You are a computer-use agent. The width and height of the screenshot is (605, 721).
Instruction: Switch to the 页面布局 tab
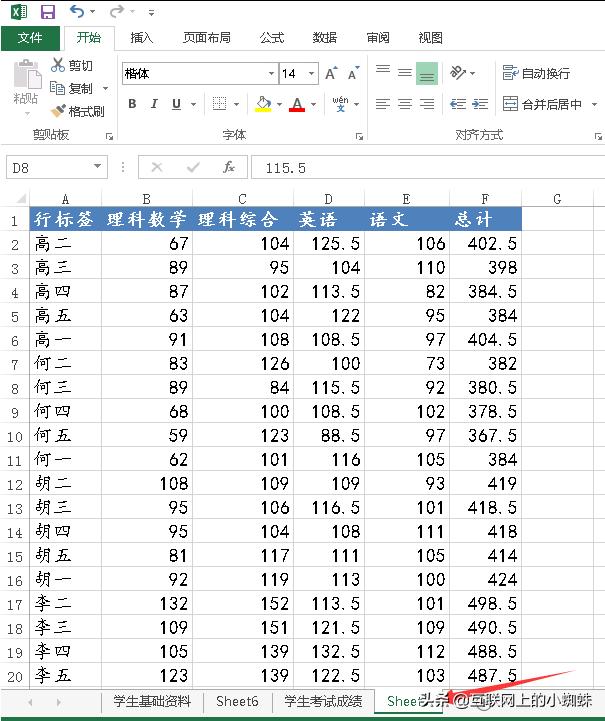[x=206, y=38]
